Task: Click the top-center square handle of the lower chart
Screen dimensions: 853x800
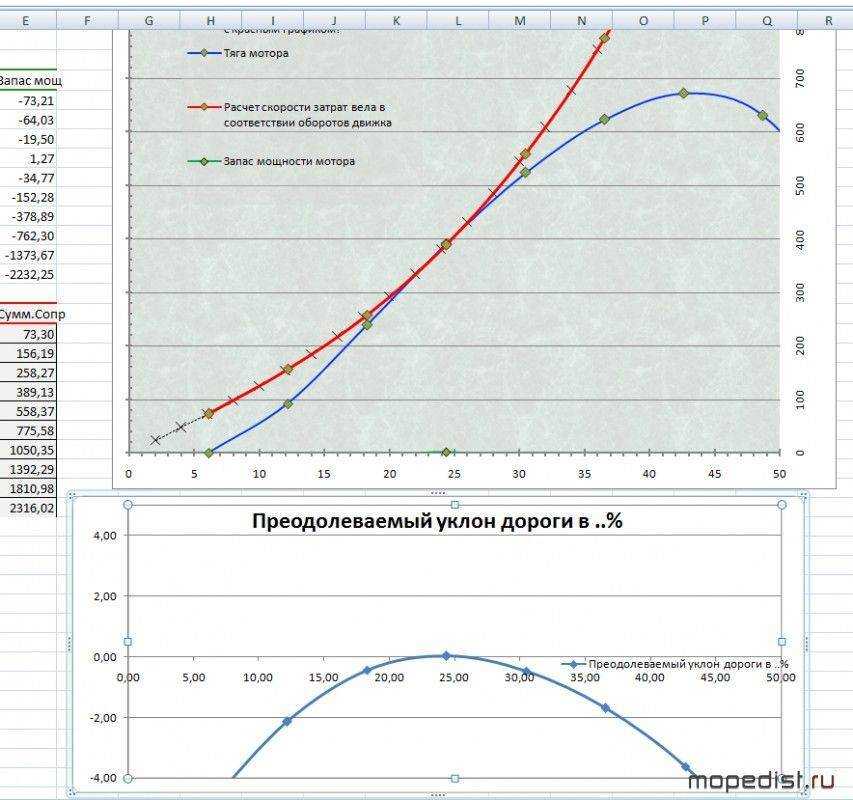Action: [x=455, y=505]
